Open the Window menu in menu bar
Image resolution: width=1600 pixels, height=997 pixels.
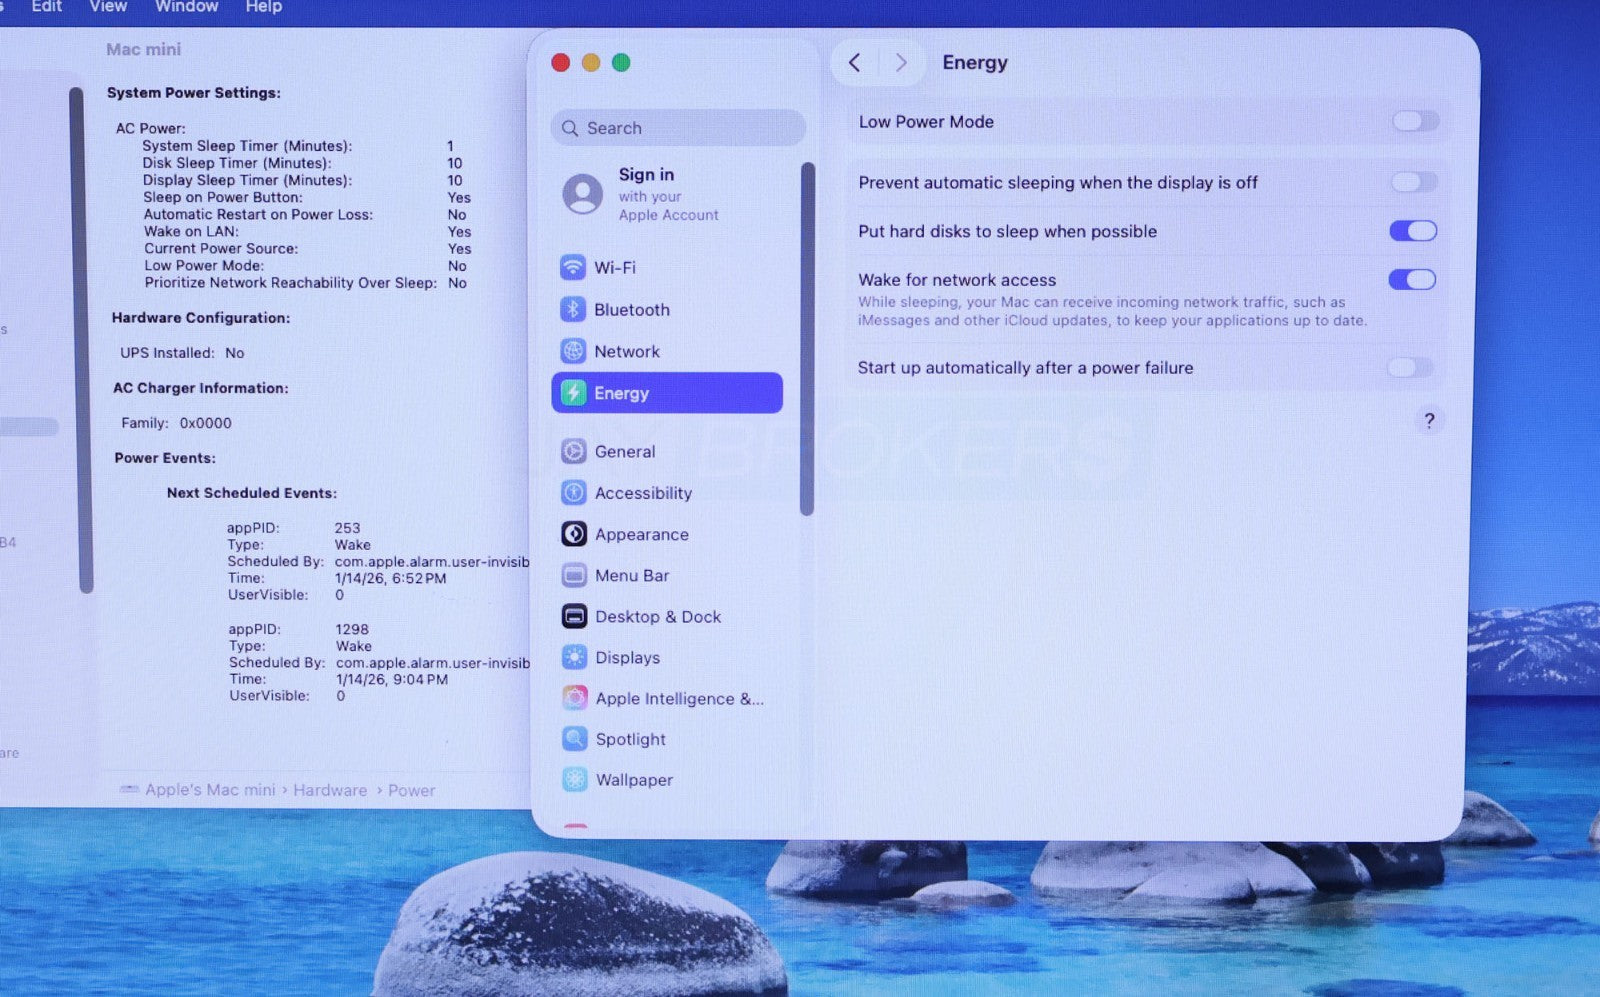tap(186, 7)
